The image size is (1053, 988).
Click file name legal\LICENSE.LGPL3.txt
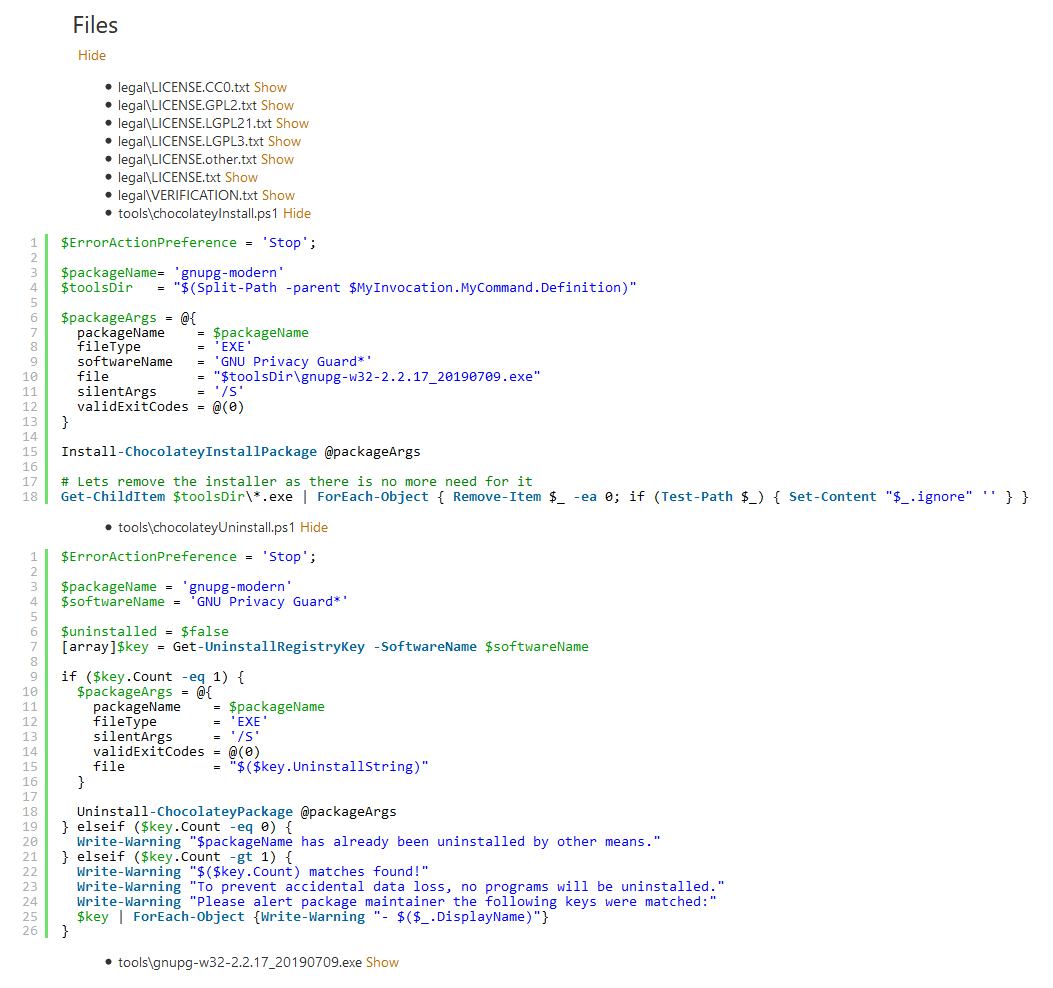(x=191, y=142)
